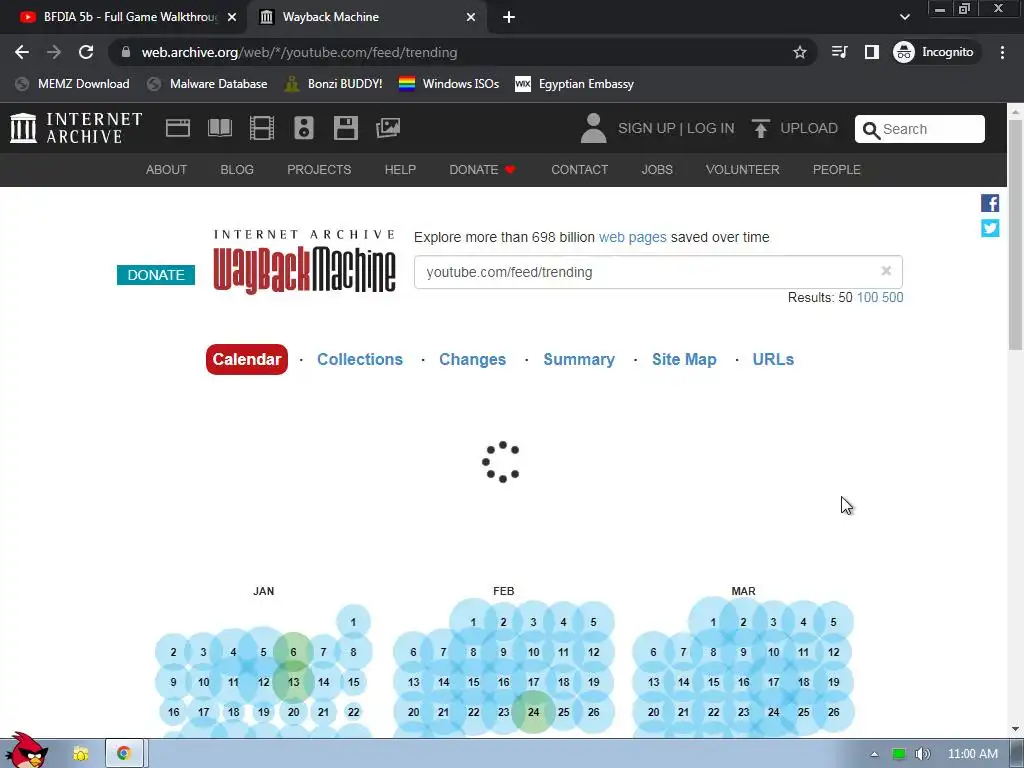
Task: Expand the tab search dropdown arrow
Action: point(904,17)
